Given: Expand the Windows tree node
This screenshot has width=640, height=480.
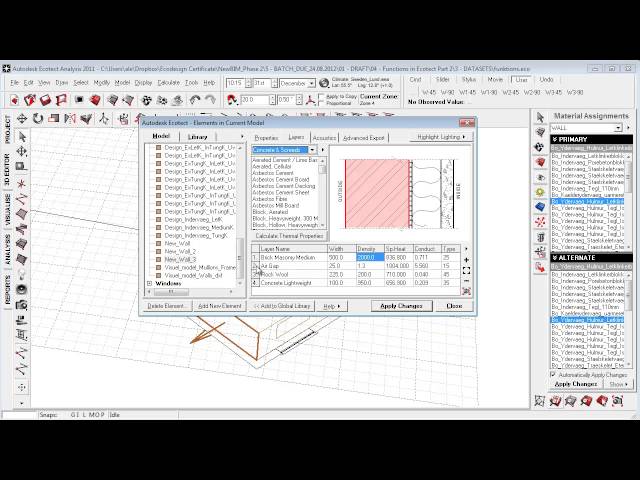Looking at the screenshot, I should 149,283.
